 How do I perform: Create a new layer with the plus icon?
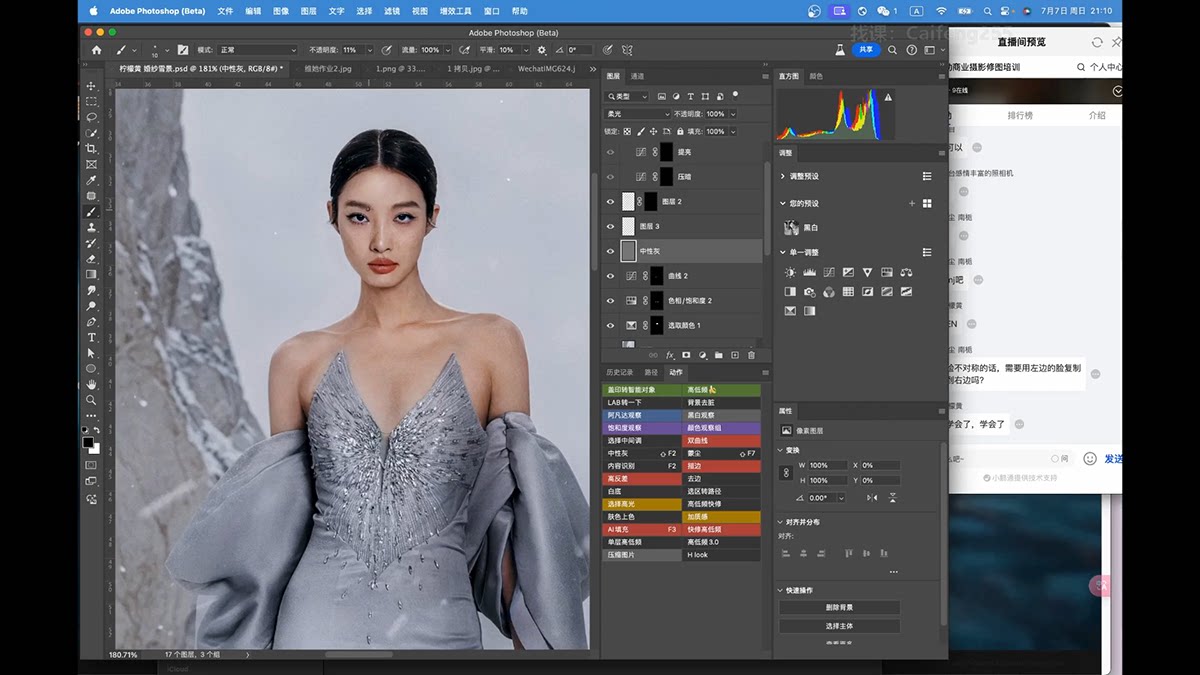point(735,355)
